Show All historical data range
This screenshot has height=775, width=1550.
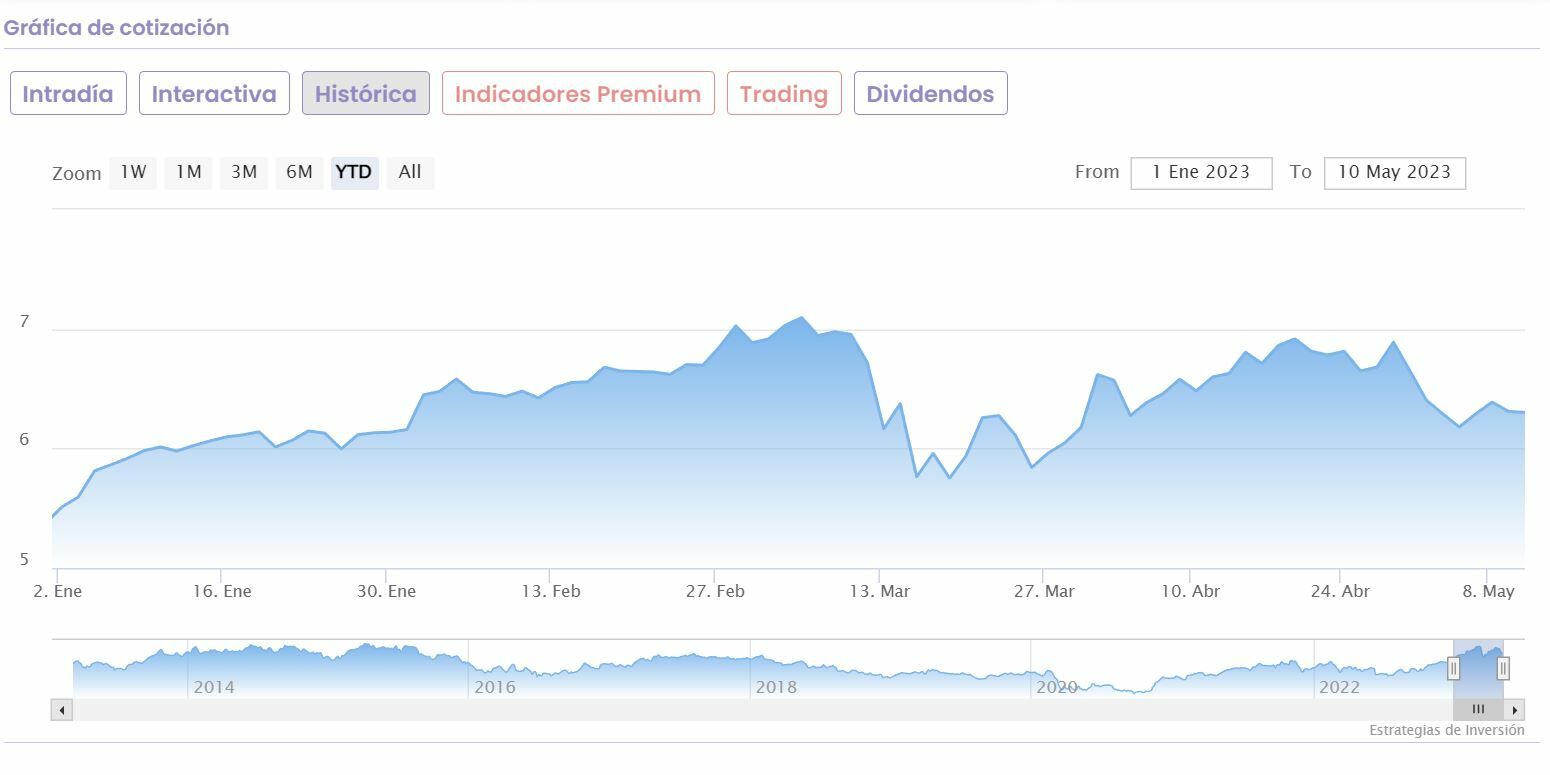point(410,172)
